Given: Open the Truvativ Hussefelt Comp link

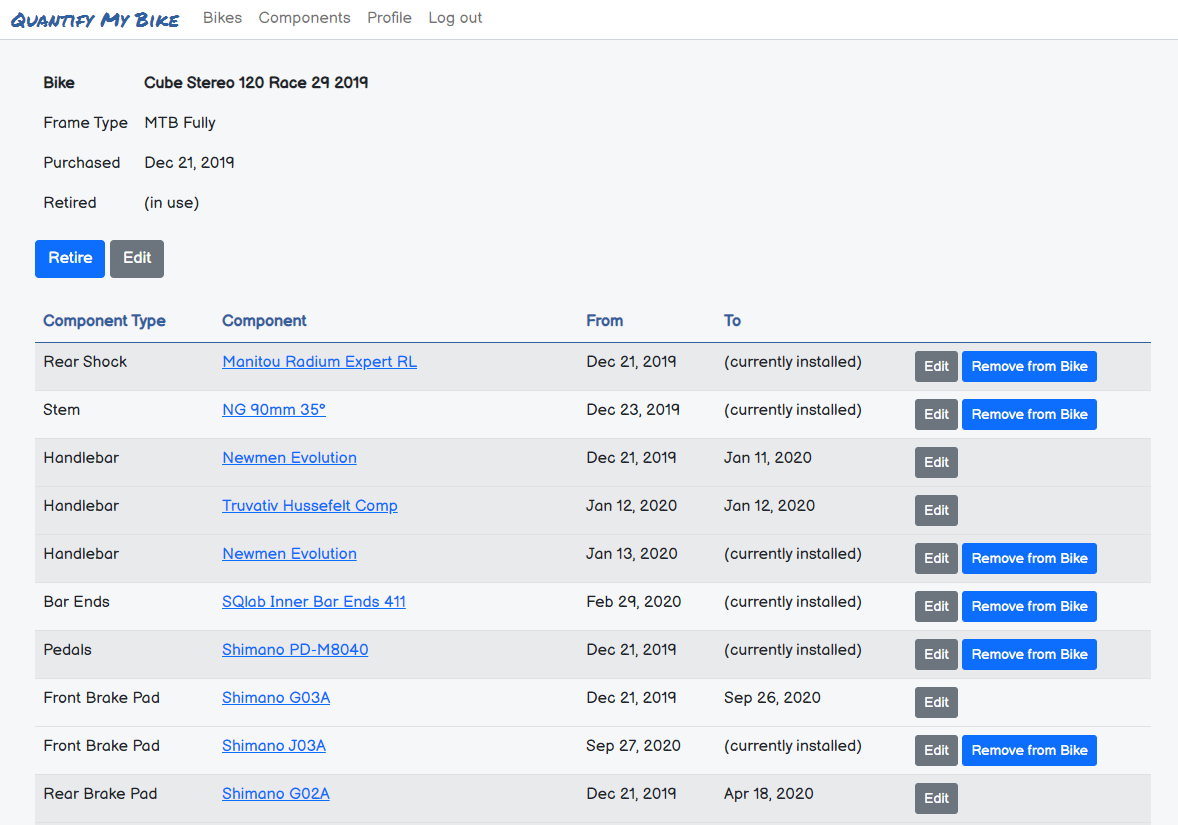Looking at the screenshot, I should (x=310, y=506).
